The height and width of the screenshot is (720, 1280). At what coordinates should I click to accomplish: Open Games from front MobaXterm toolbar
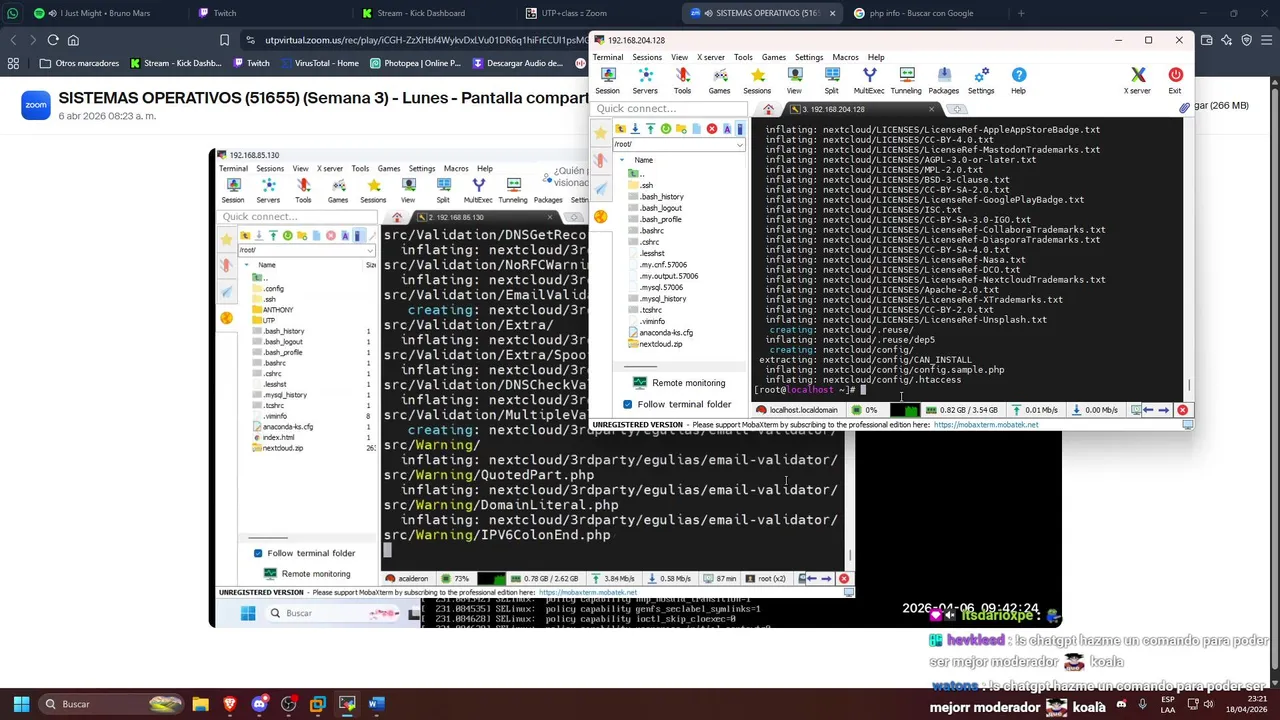(719, 81)
